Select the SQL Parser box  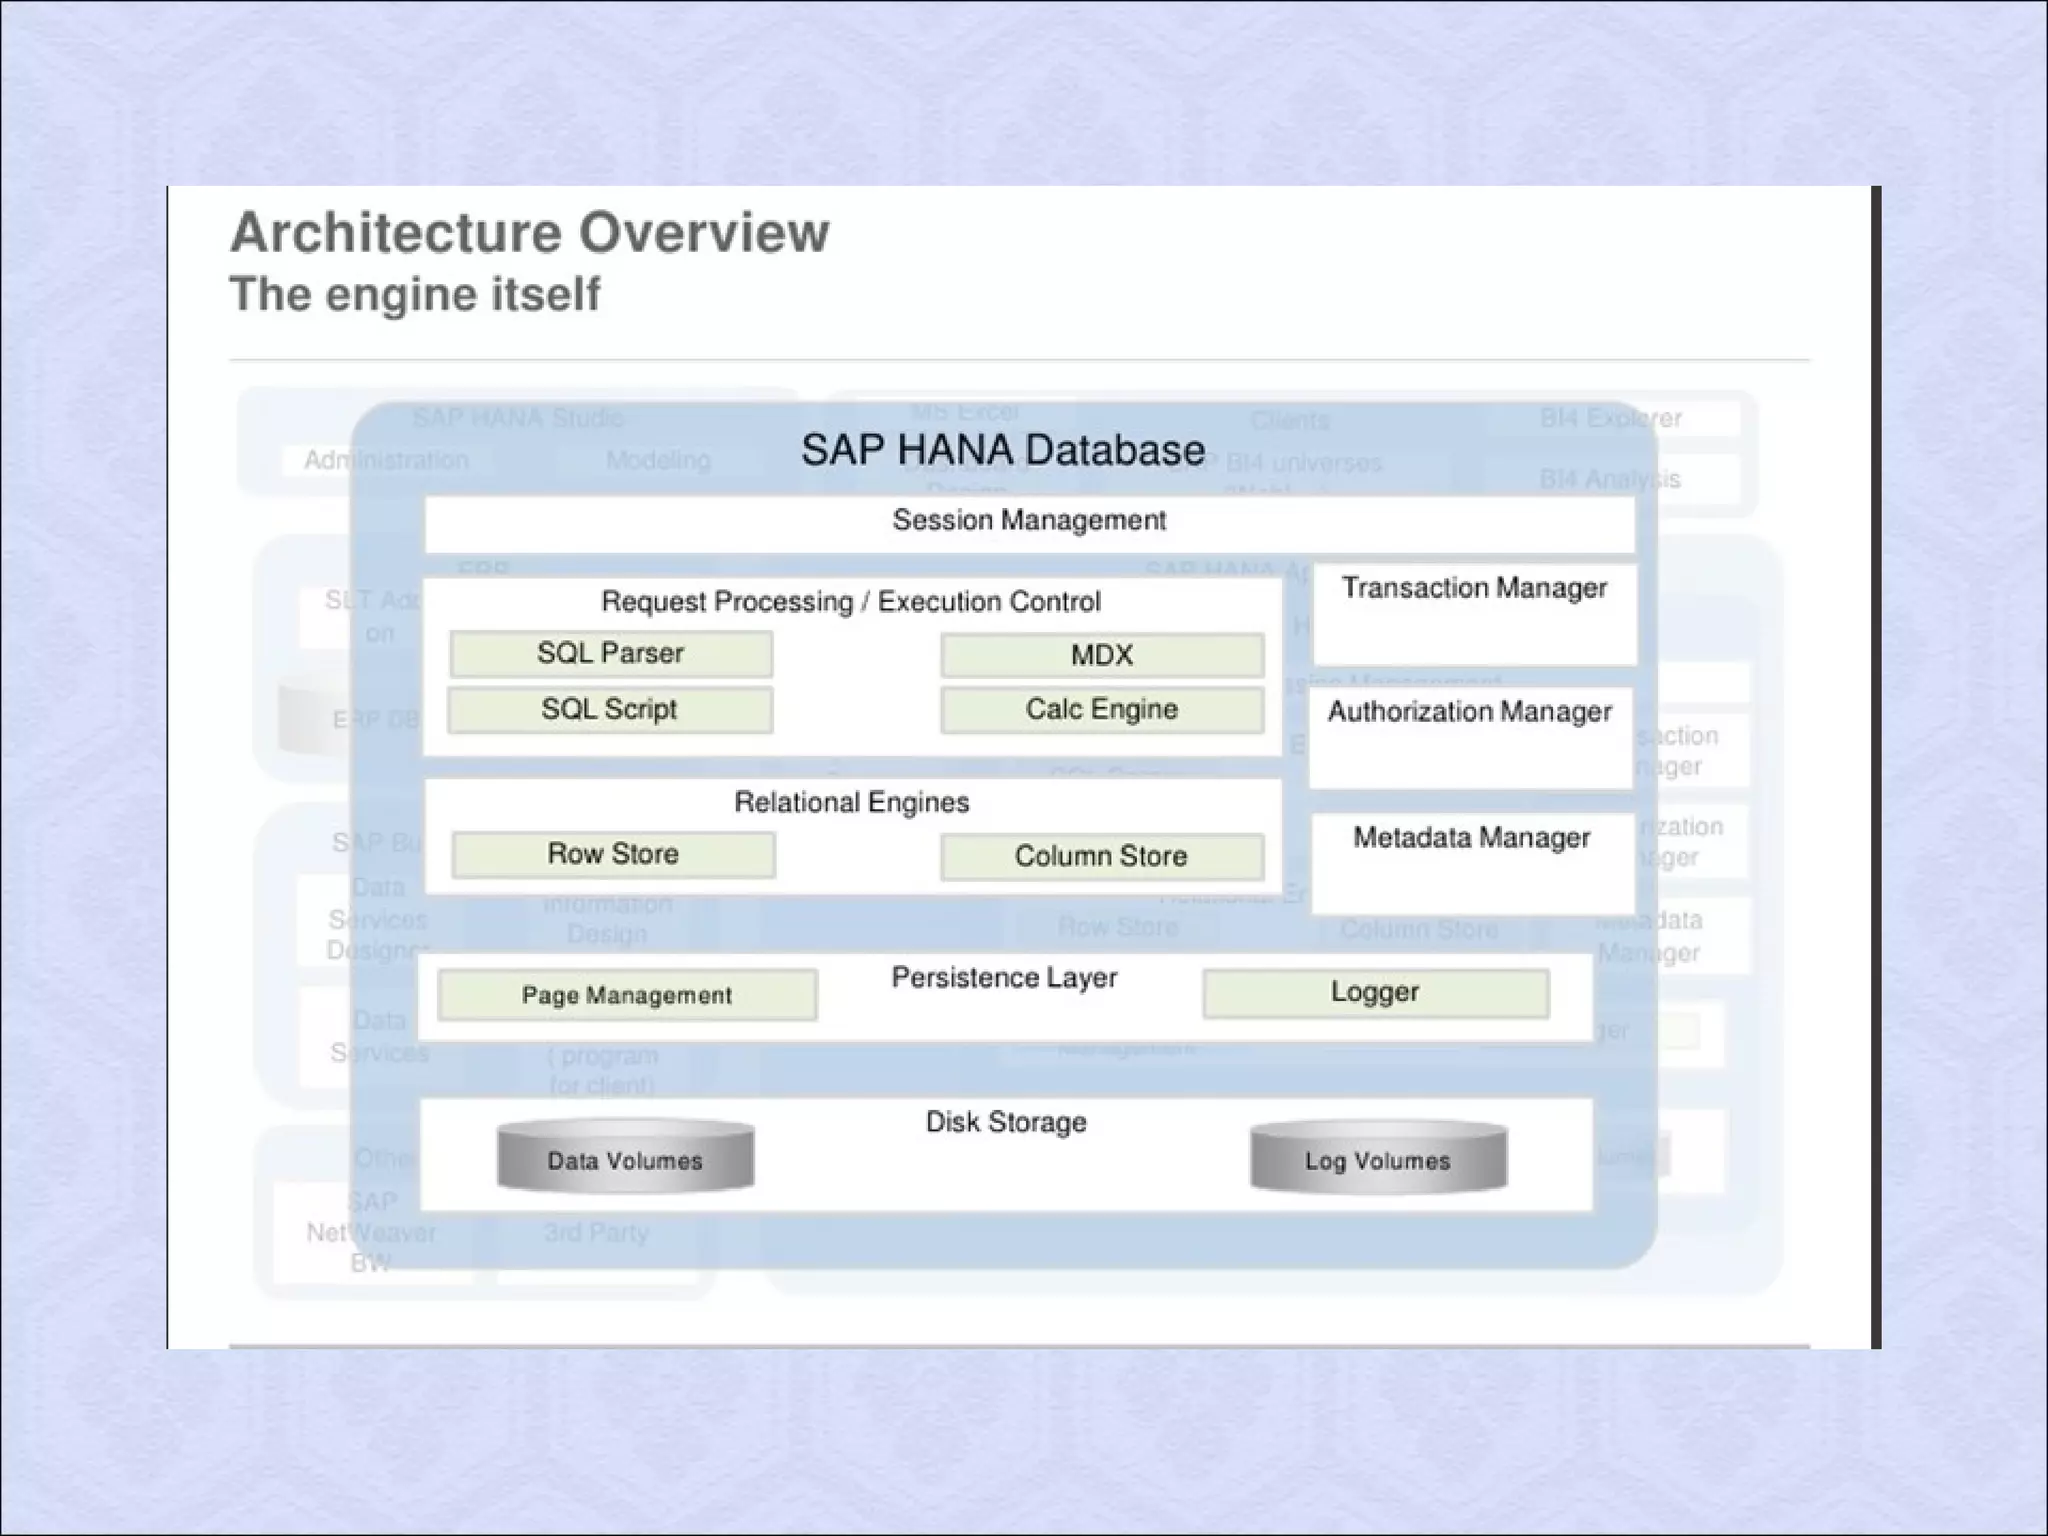pyautogui.click(x=610, y=654)
